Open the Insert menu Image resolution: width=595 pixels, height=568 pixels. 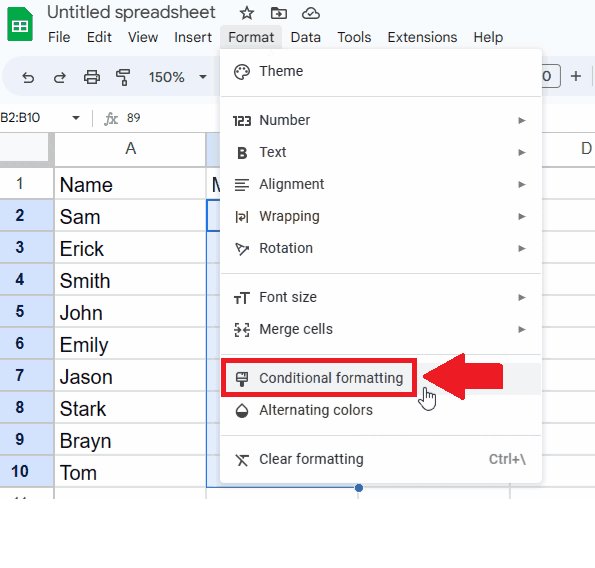(x=193, y=37)
